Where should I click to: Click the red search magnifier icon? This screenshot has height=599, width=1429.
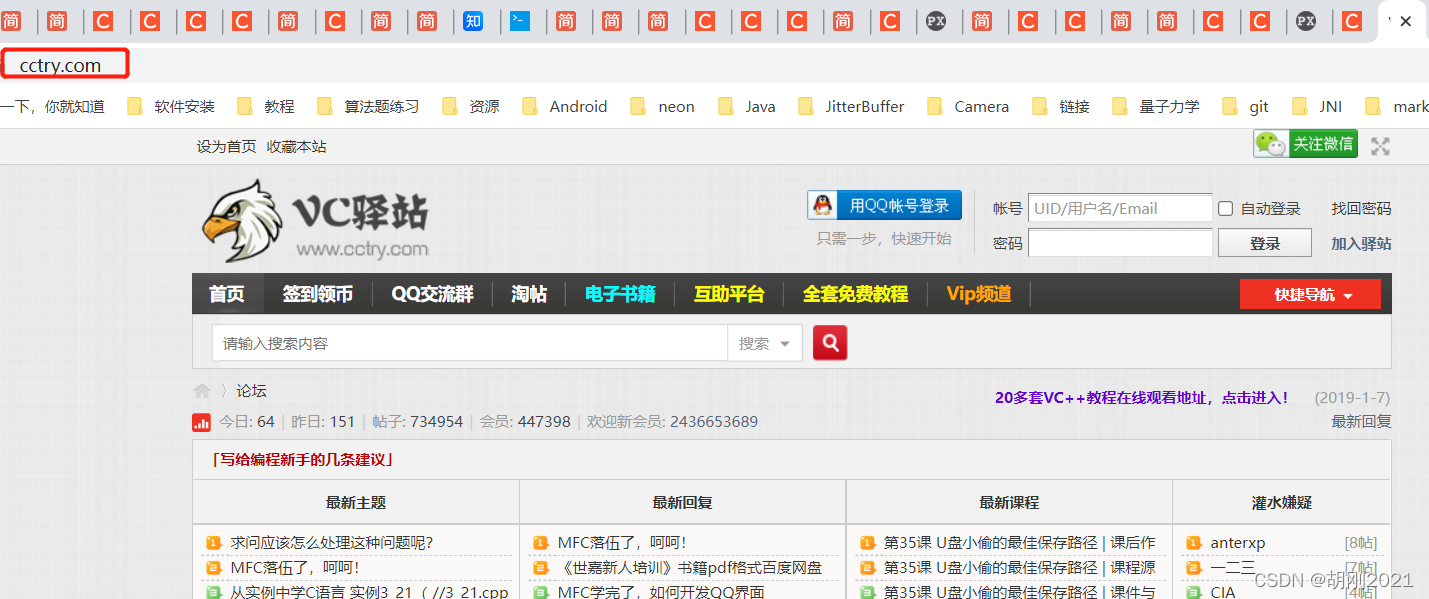829,342
